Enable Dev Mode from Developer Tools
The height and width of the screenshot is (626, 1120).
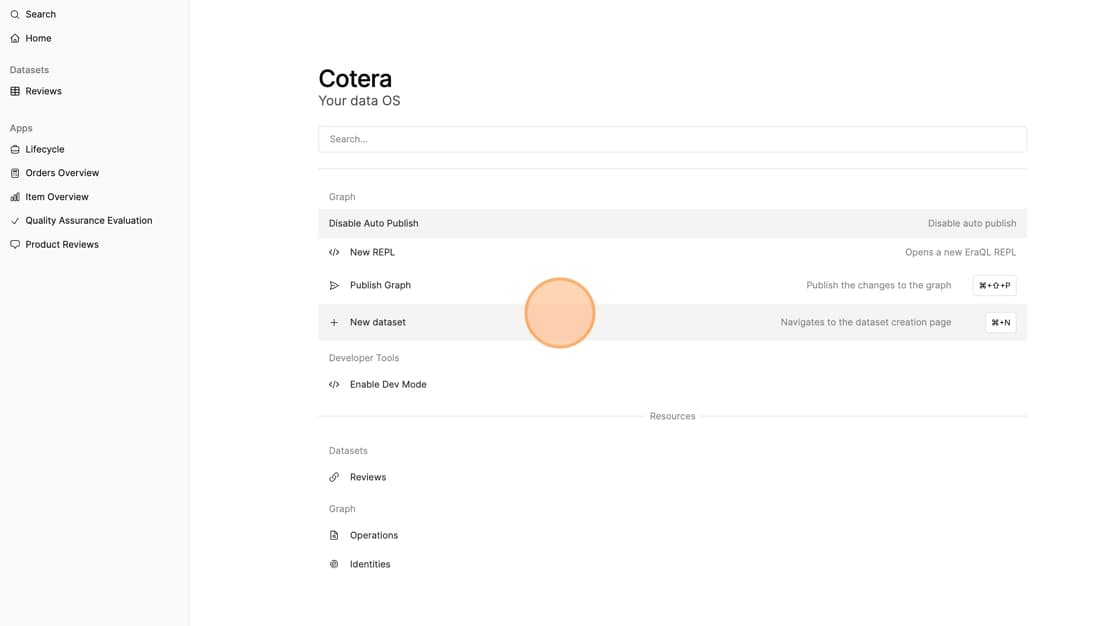pos(388,384)
